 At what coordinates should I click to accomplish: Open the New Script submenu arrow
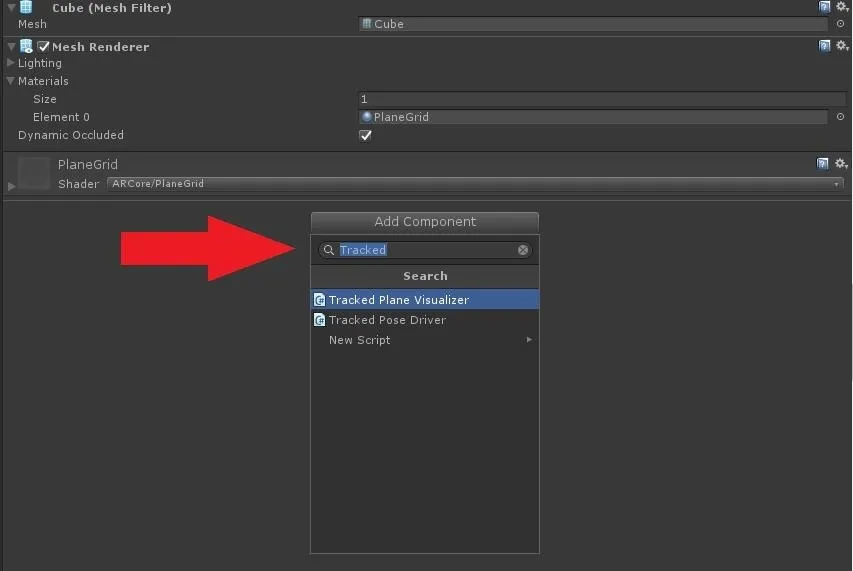pyautogui.click(x=529, y=340)
